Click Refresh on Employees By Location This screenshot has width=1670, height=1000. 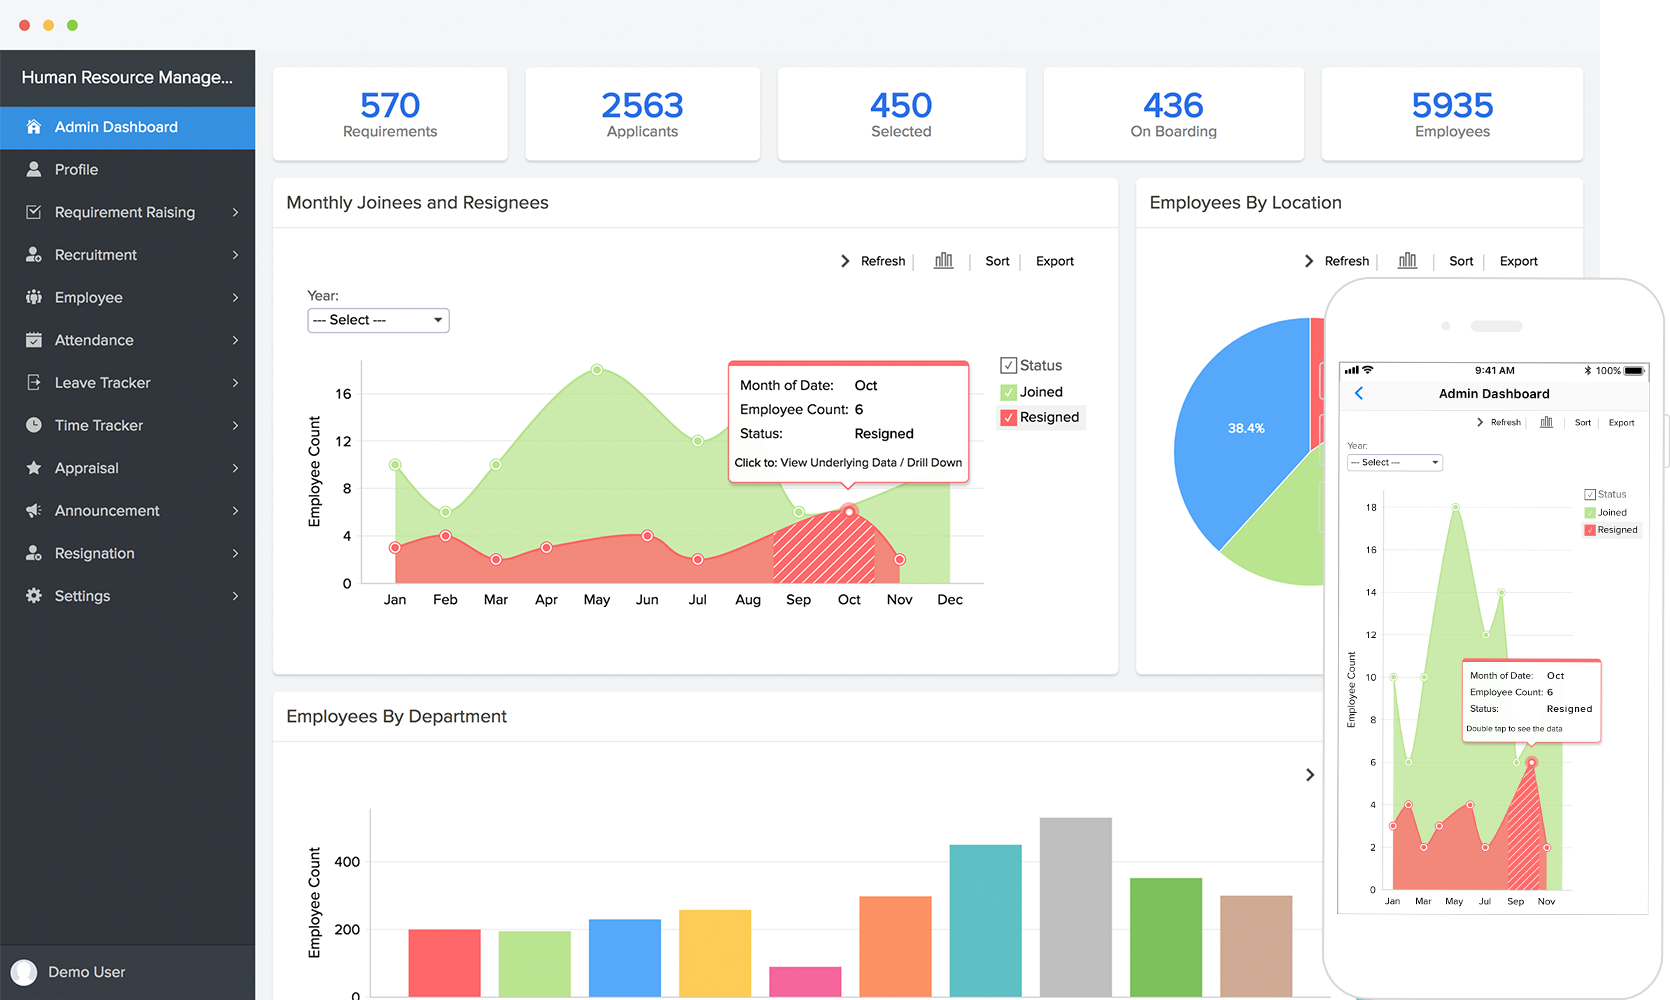pos(1346,260)
